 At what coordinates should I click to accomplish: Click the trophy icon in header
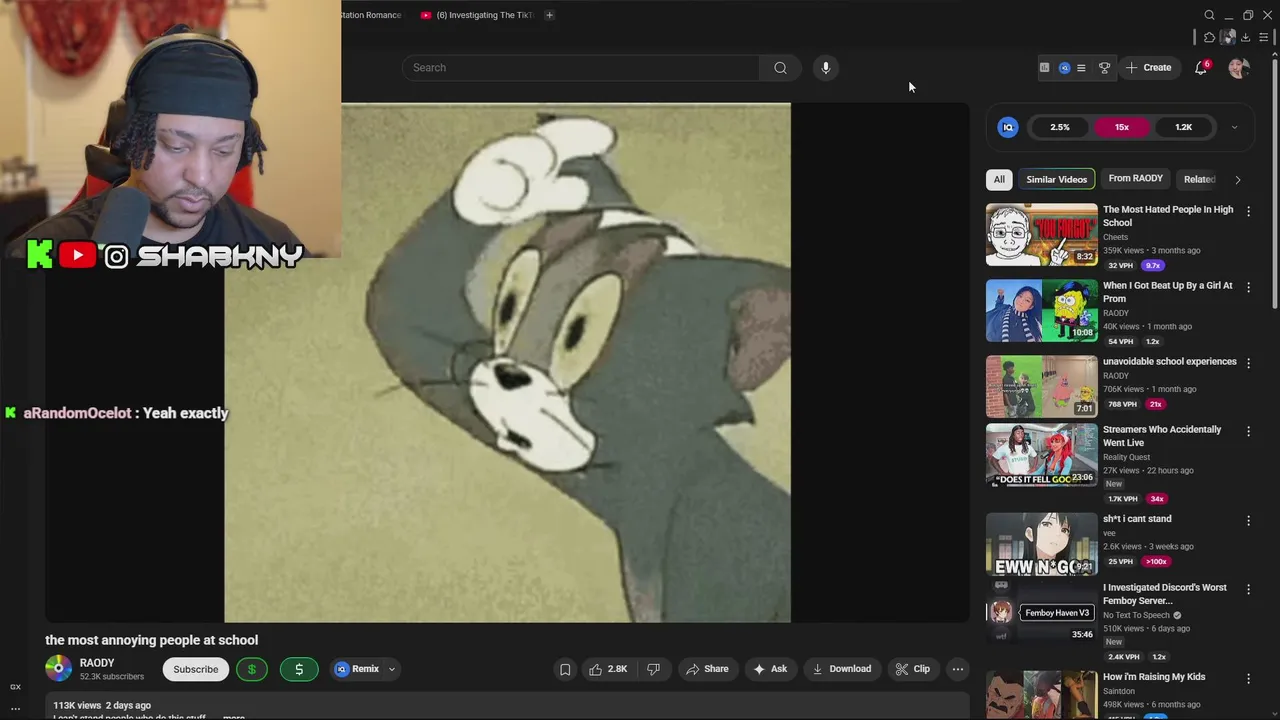click(1104, 68)
